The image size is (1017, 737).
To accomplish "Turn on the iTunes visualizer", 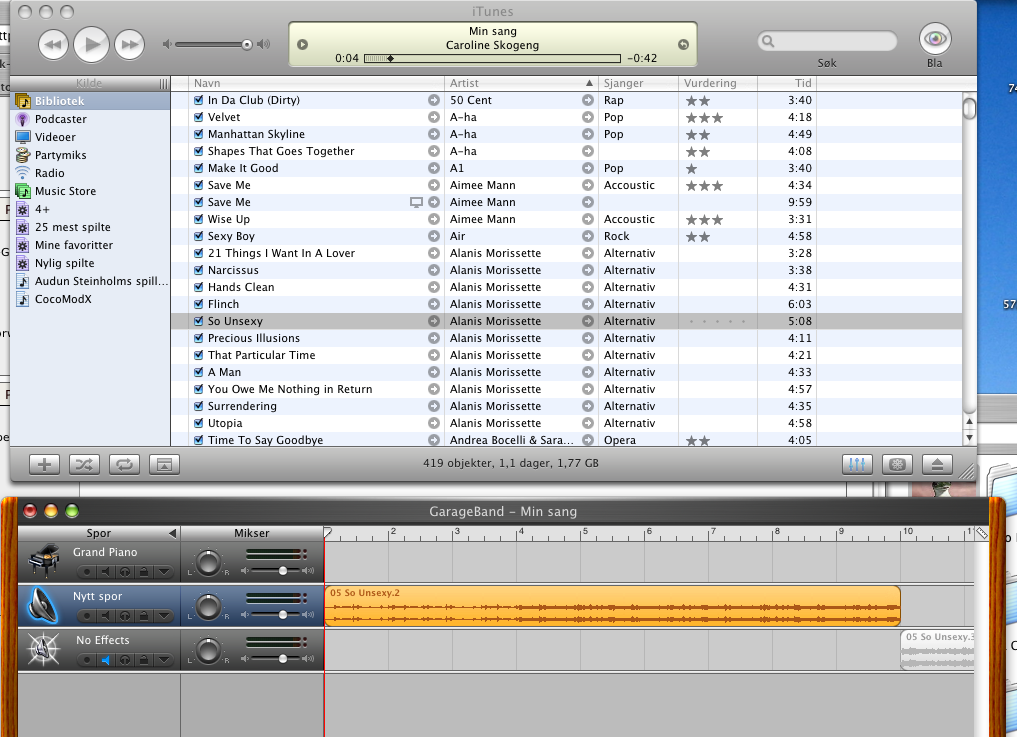I will [897, 464].
